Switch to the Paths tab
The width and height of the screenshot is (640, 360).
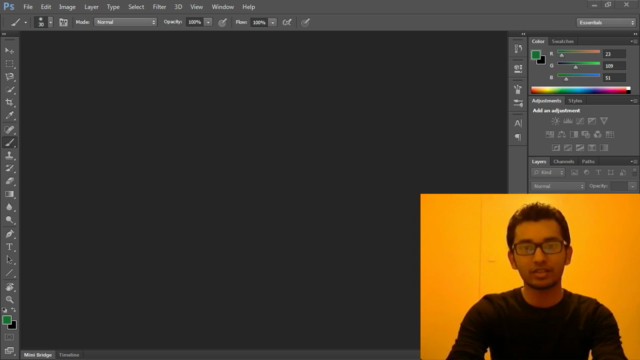tap(588, 162)
